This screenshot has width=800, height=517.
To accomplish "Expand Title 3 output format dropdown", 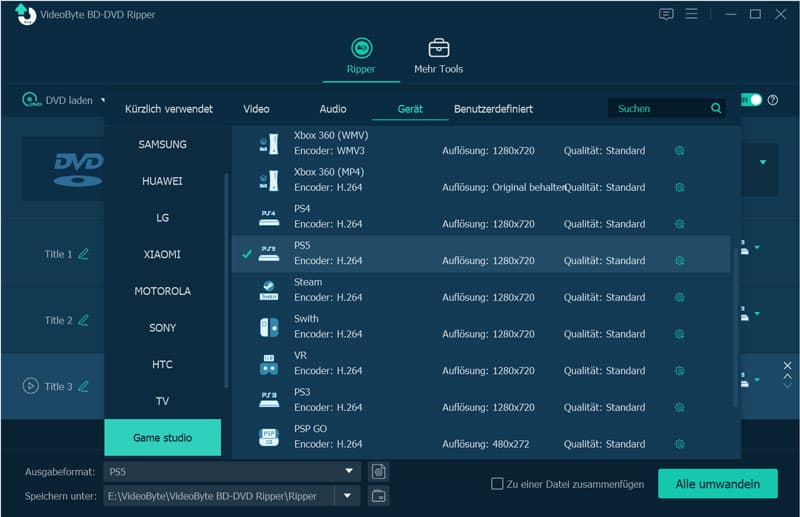I will 757,380.
